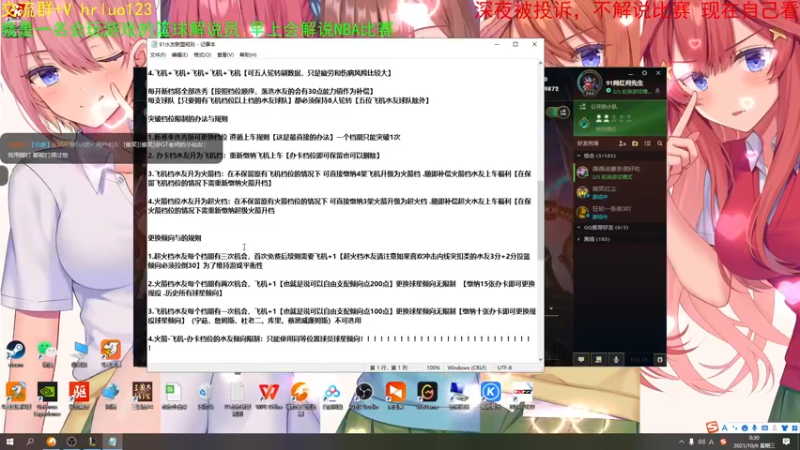Select the first friend showing 2/5 status
Screen dimensions: 800x450
coord(620,172)
